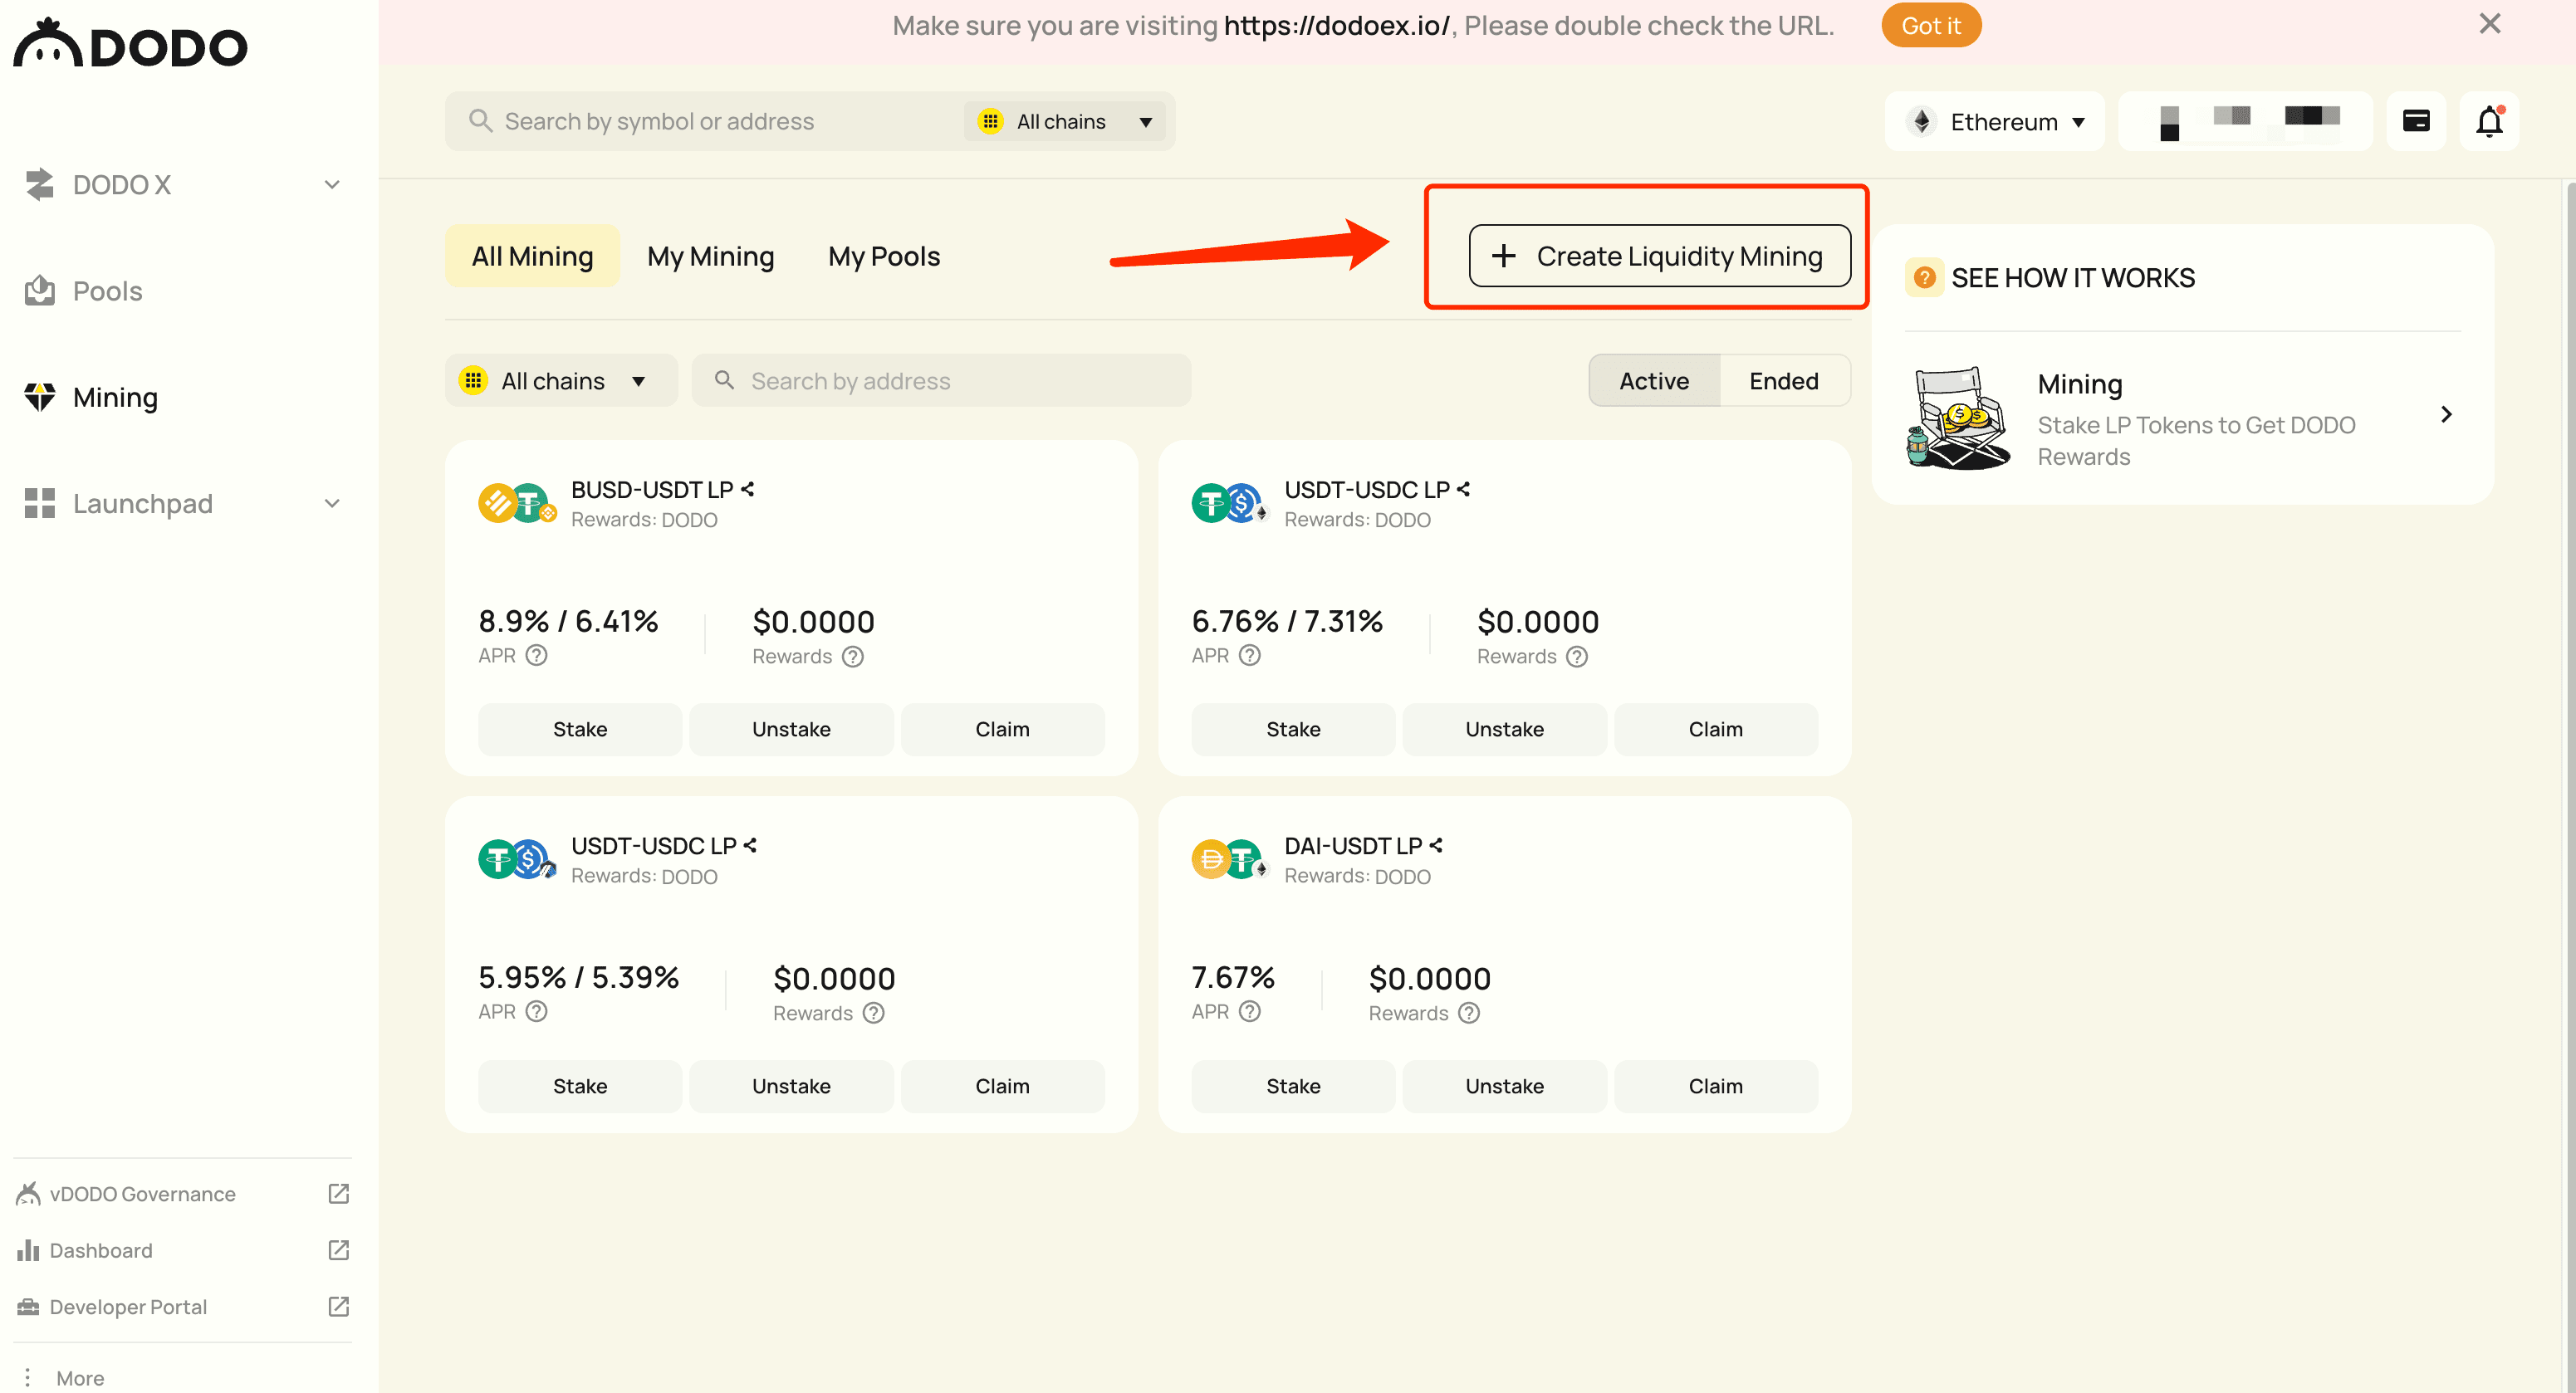The width and height of the screenshot is (2576, 1393).
Task: Select the All Mining tab
Action: tap(532, 256)
